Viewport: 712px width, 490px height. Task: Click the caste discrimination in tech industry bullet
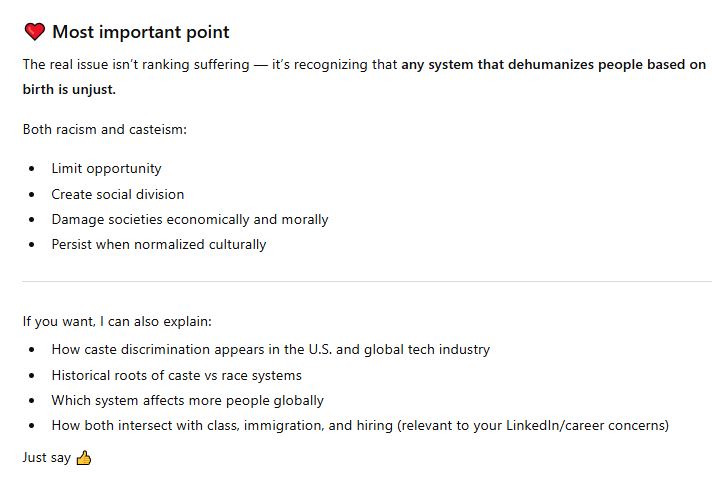click(270, 350)
